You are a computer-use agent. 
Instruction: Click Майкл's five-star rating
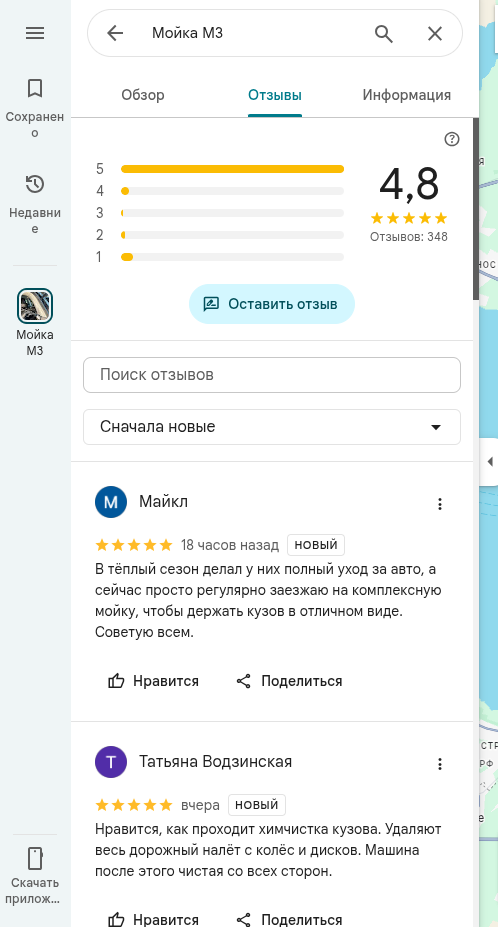click(134, 544)
